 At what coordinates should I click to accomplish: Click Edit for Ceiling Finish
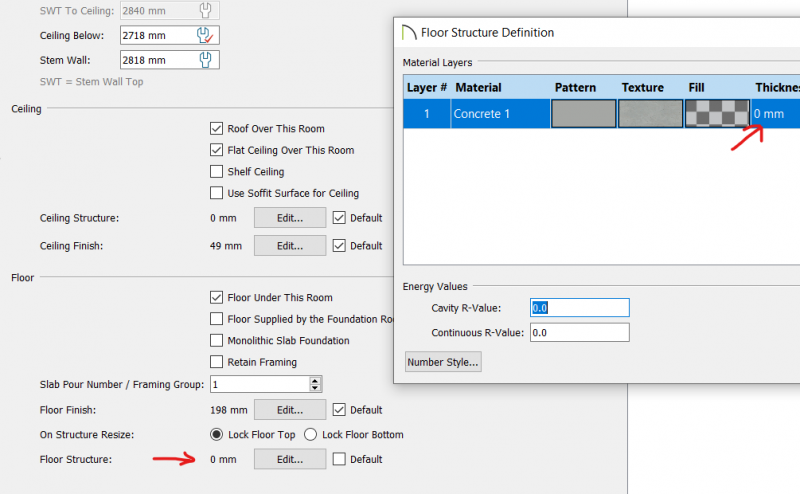tap(290, 246)
